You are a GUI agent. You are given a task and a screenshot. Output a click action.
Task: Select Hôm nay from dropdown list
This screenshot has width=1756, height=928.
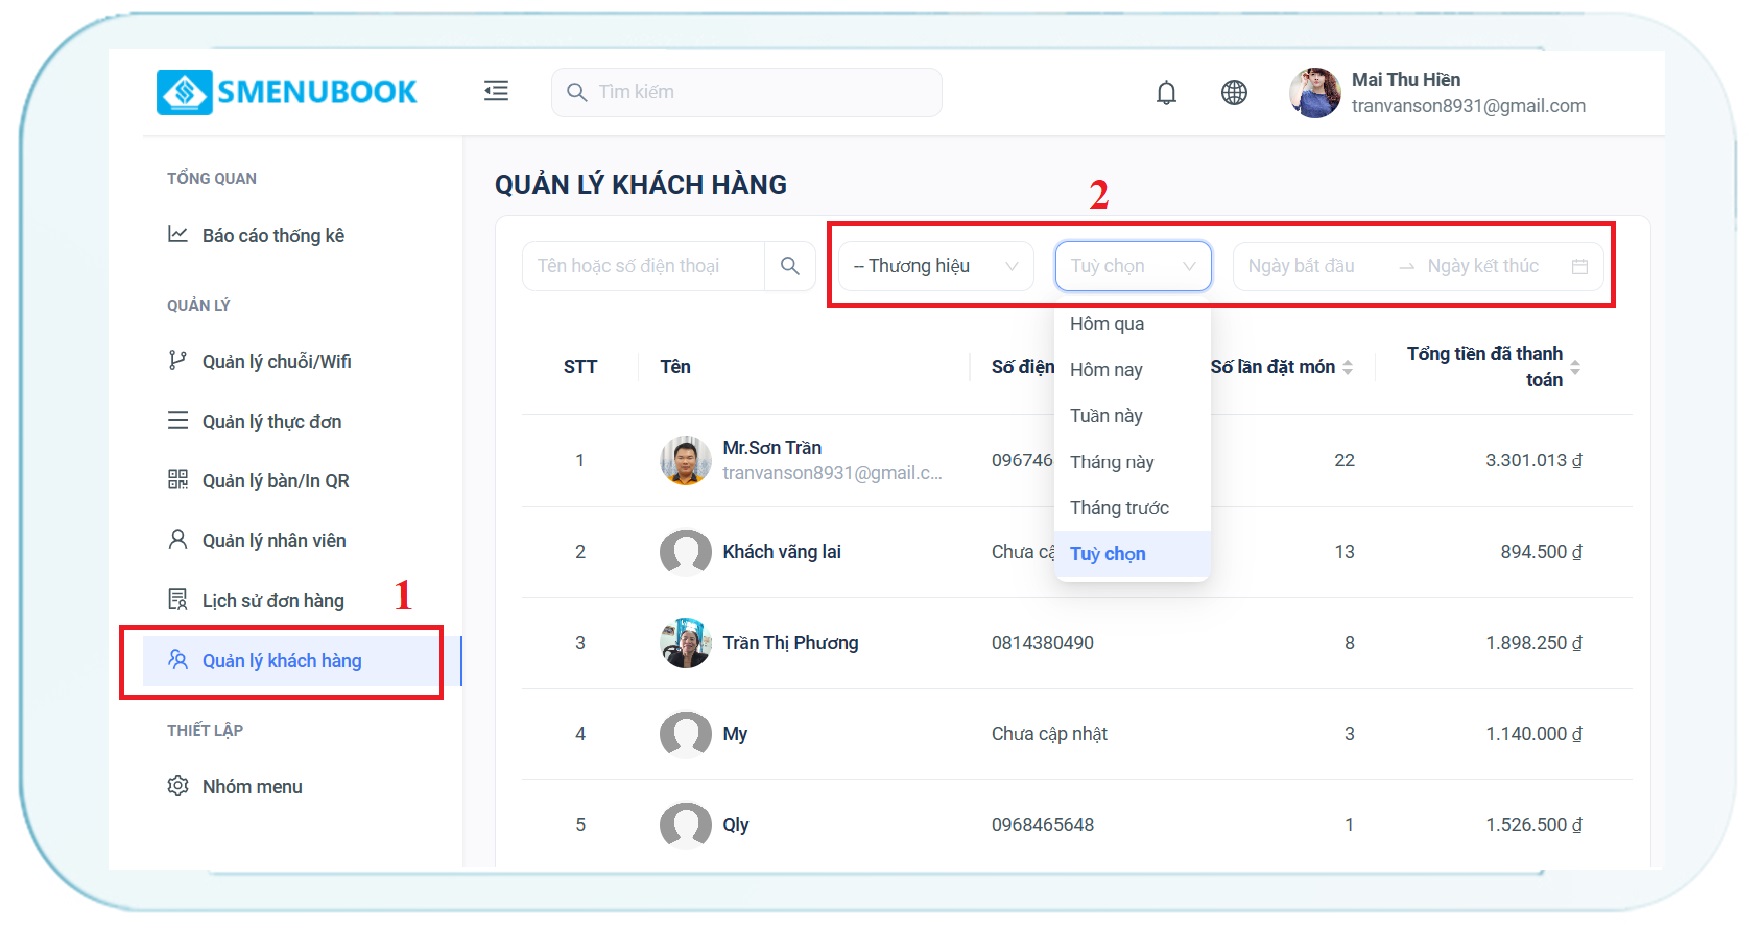point(1106,370)
